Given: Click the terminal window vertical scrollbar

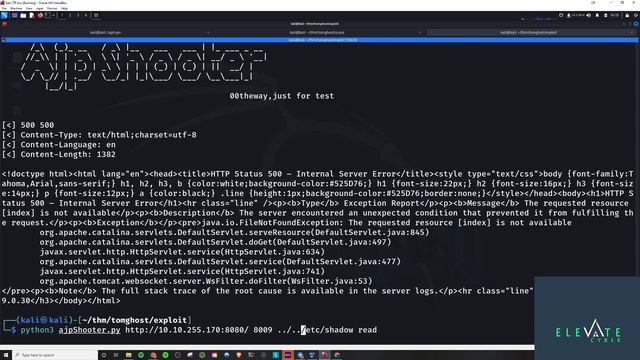Looking at the screenshot, I should point(638,159).
